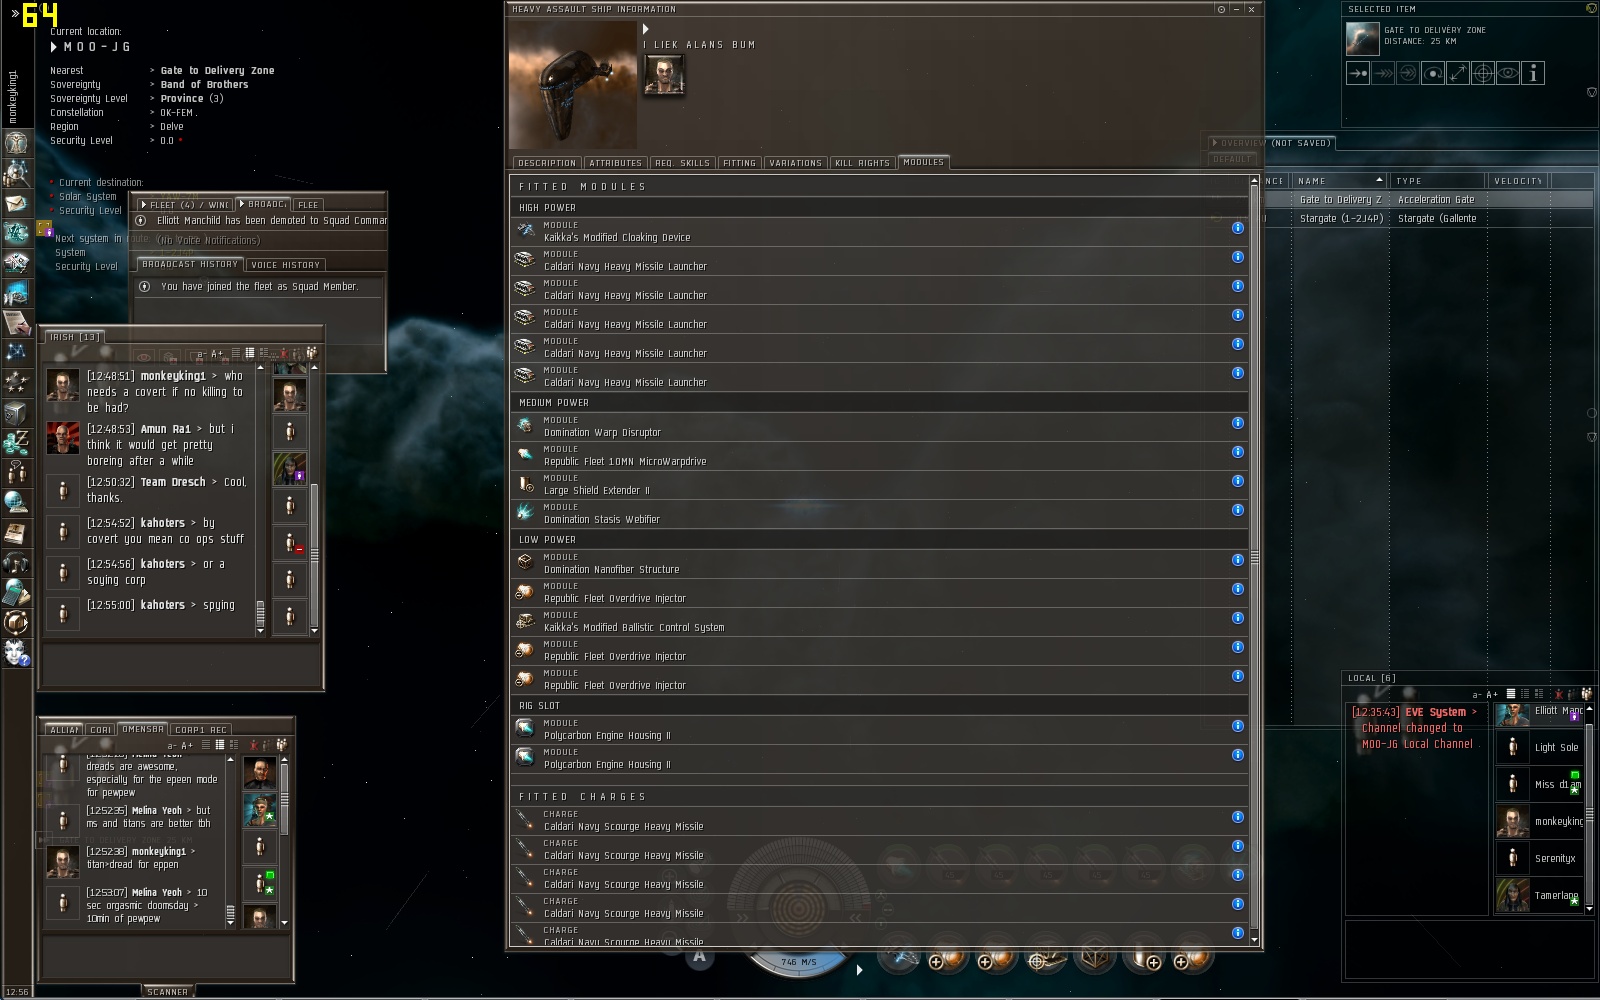
Task: Show info for Large Shield Extender II
Action: [x=1238, y=481]
